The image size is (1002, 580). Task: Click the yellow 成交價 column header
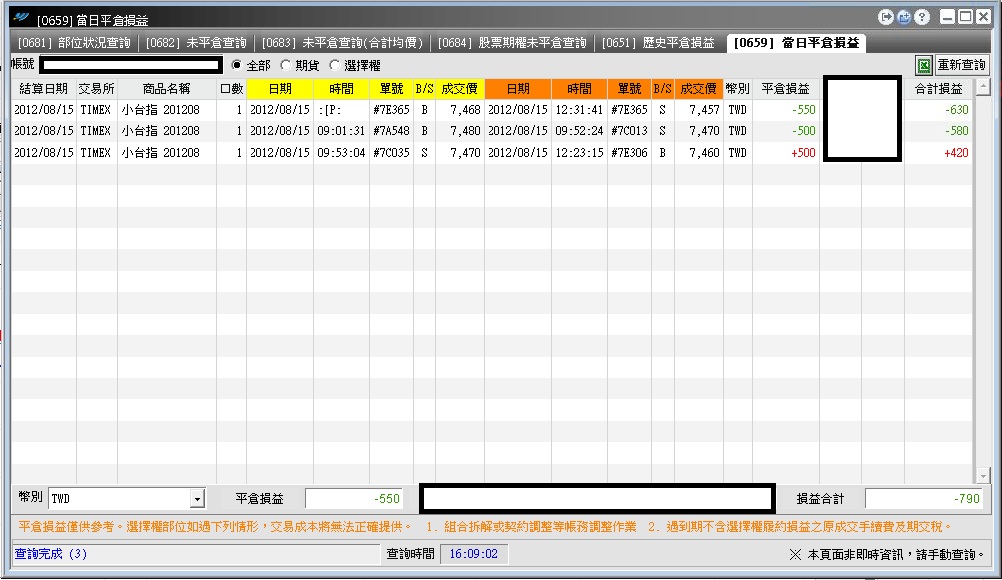pos(459,89)
